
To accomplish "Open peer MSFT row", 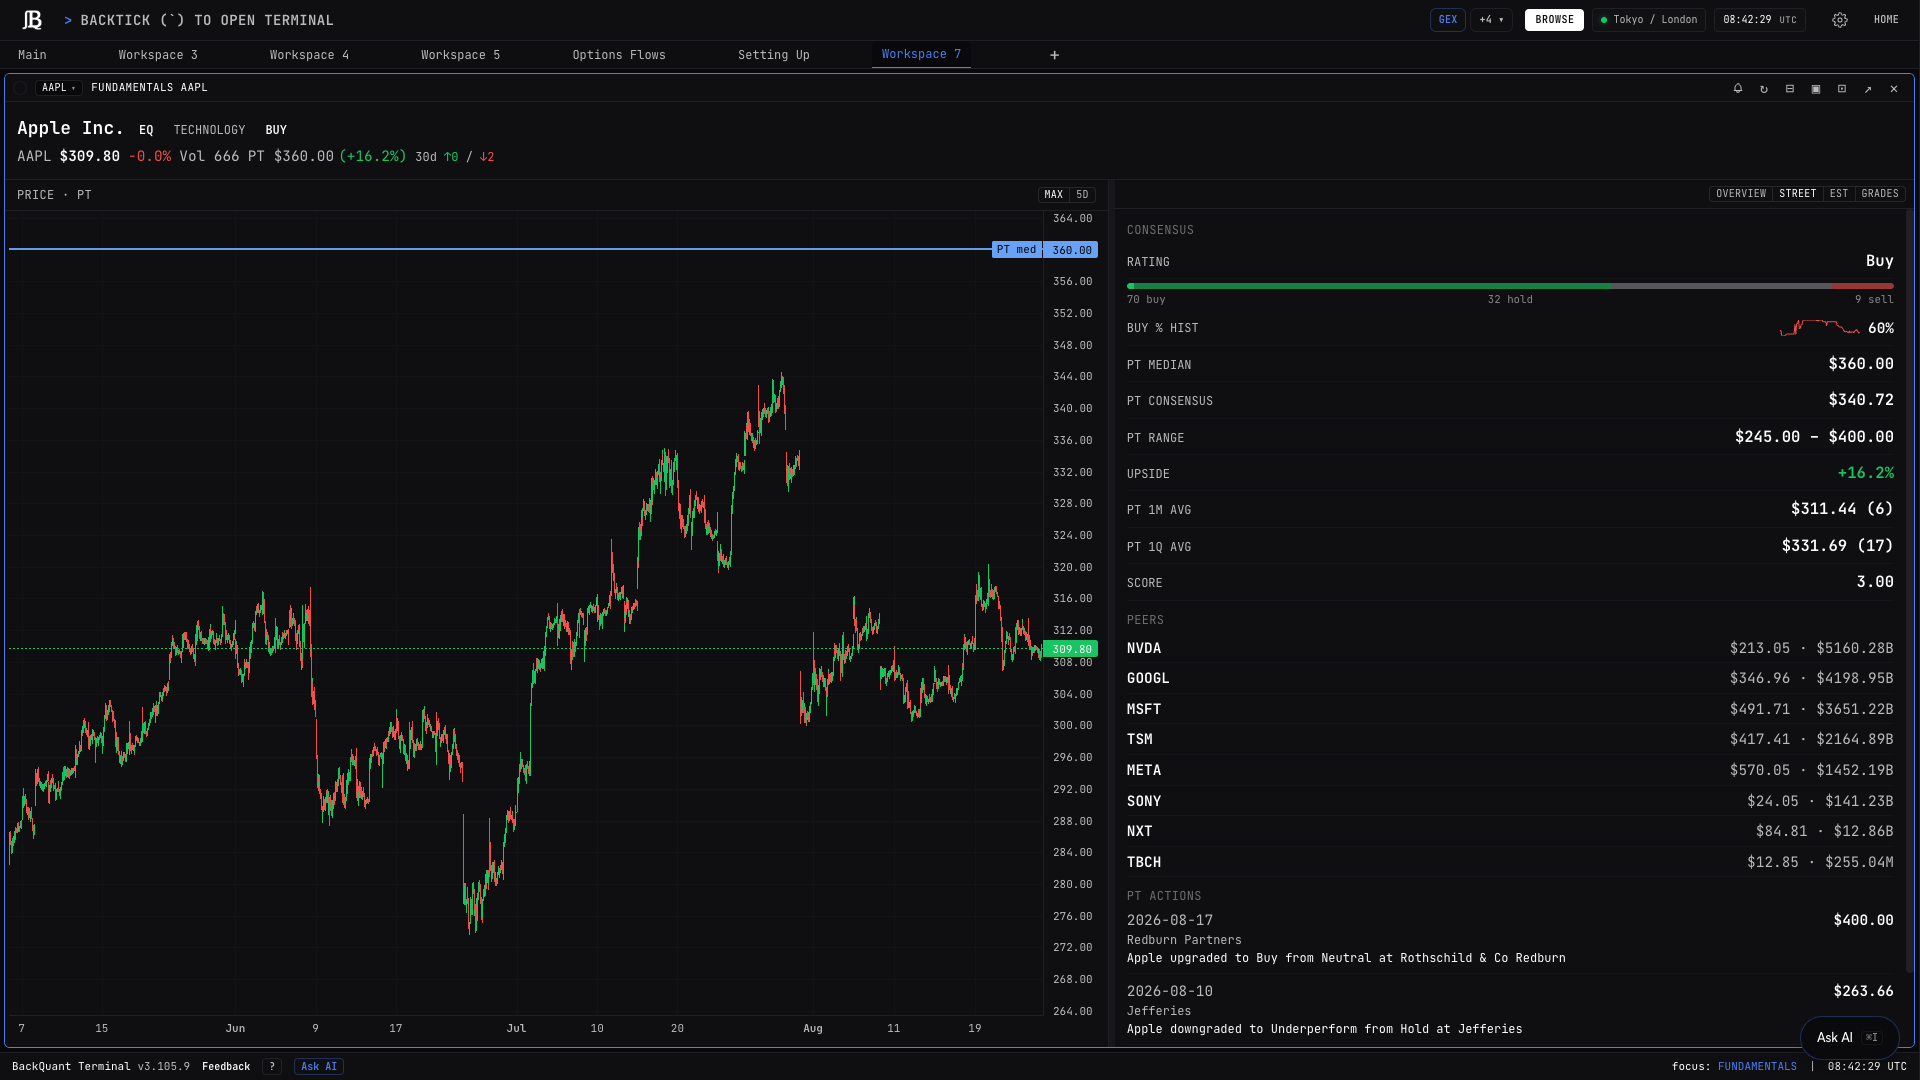I will (1510, 710).
